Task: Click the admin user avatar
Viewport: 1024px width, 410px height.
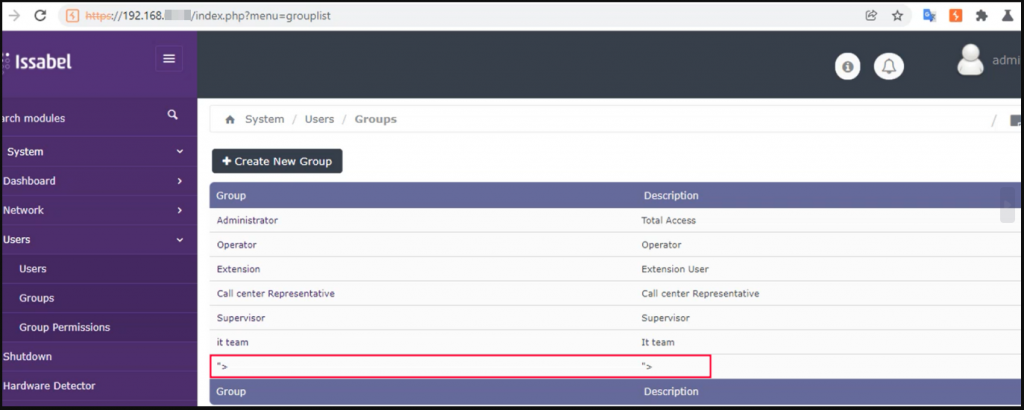Action: pos(970,60)
